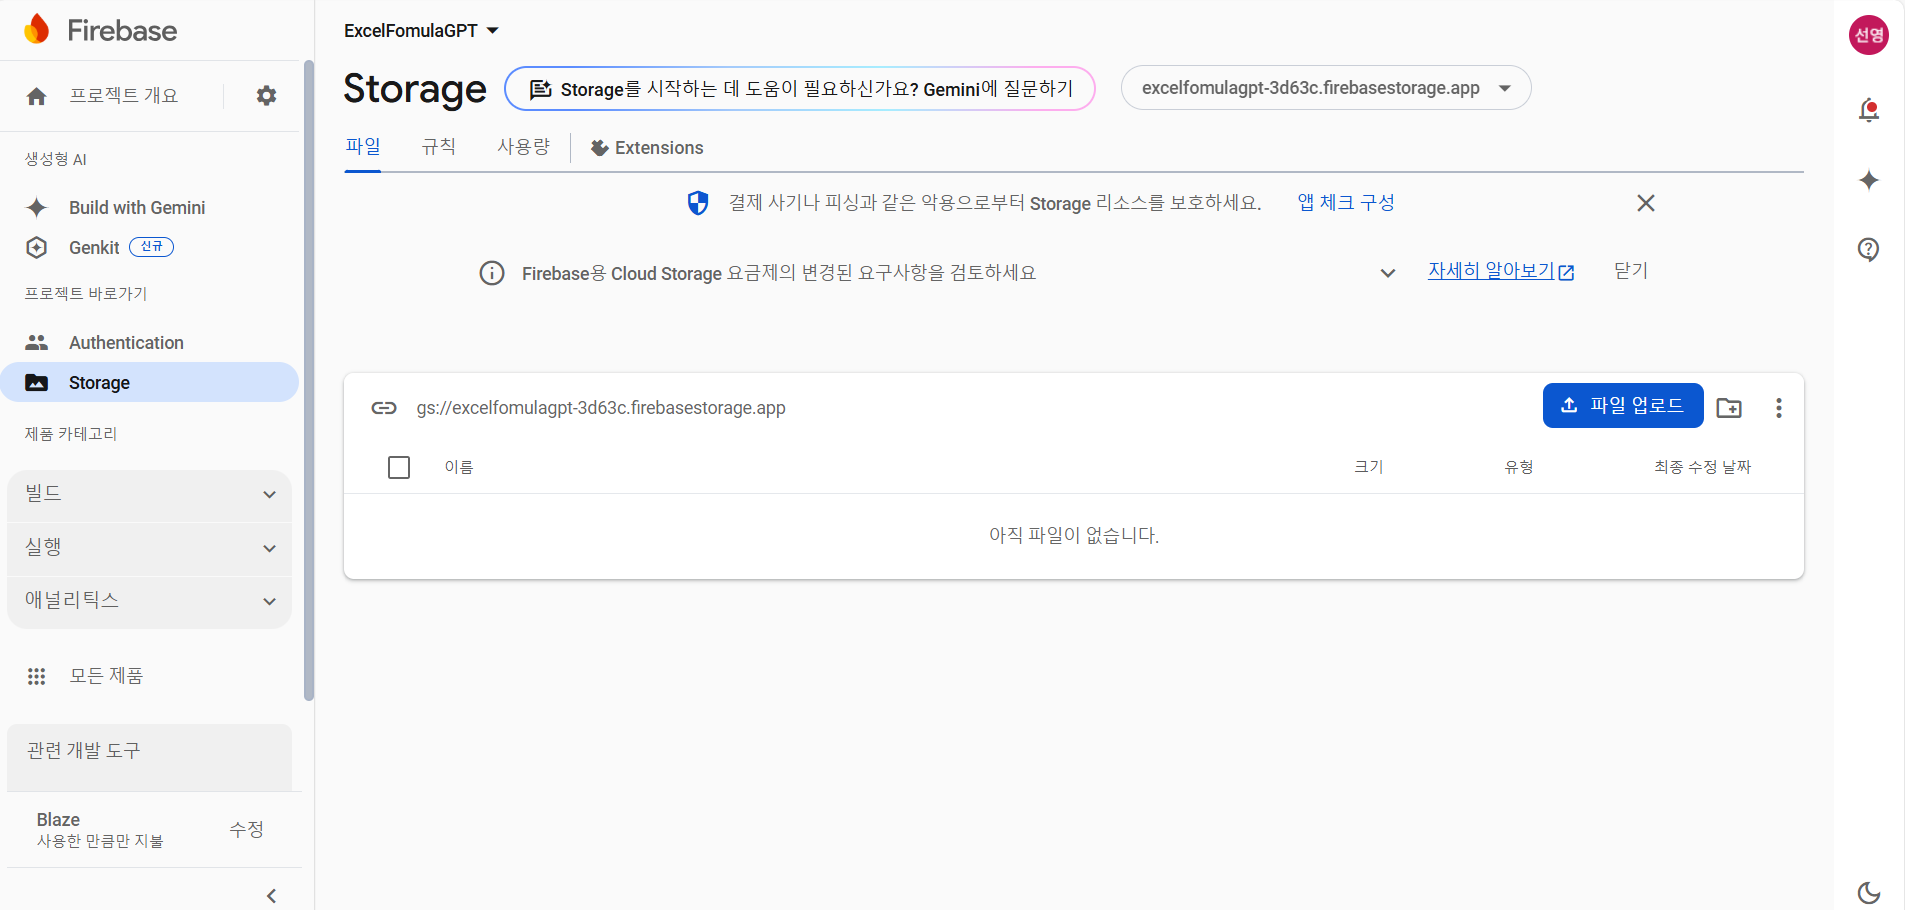This screenshot has height=910, width=1905.
Task: Open the 자세히 알아보기 link
Action: (x=1500, y=271)
